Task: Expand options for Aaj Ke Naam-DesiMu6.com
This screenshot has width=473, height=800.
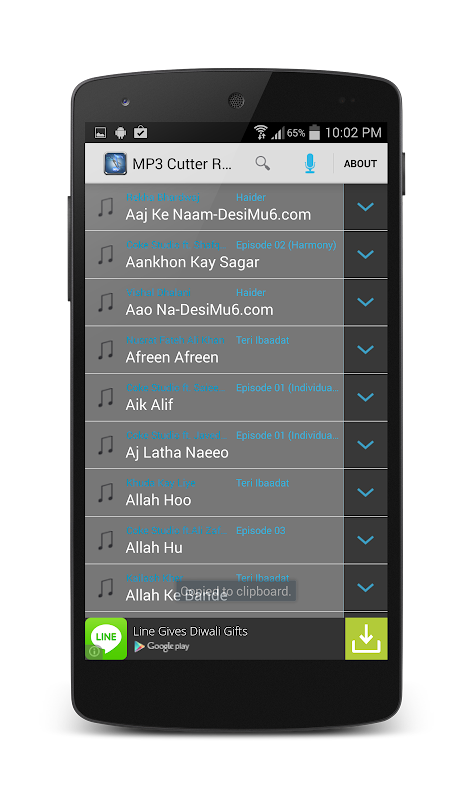Action: pyautogui.click(x=365, y=207)
